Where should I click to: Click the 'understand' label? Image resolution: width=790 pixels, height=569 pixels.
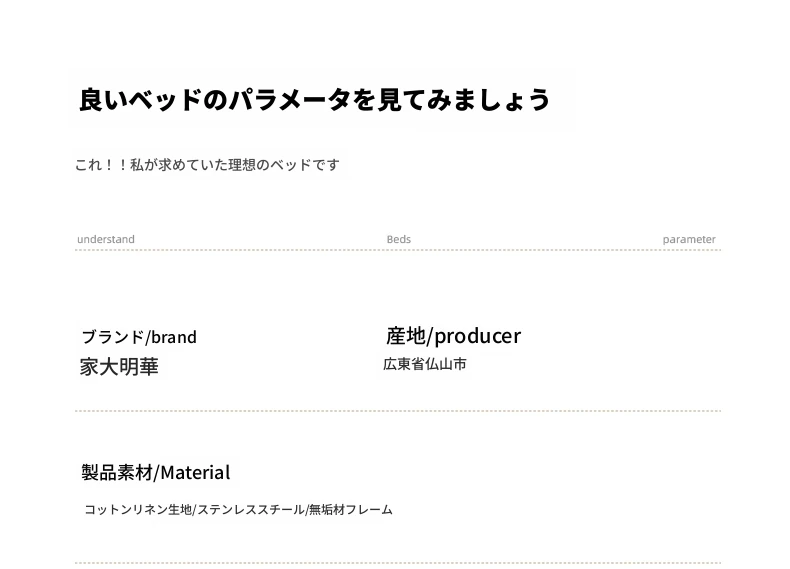106,239
